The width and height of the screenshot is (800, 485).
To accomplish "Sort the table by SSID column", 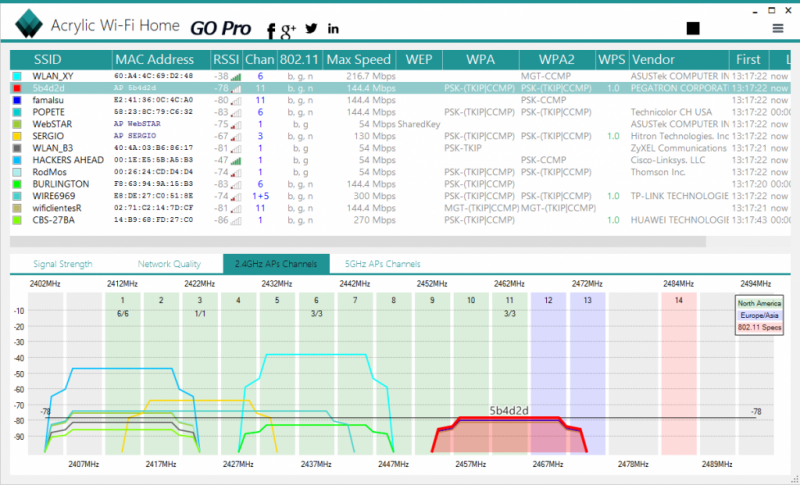I will click(61, 60).
